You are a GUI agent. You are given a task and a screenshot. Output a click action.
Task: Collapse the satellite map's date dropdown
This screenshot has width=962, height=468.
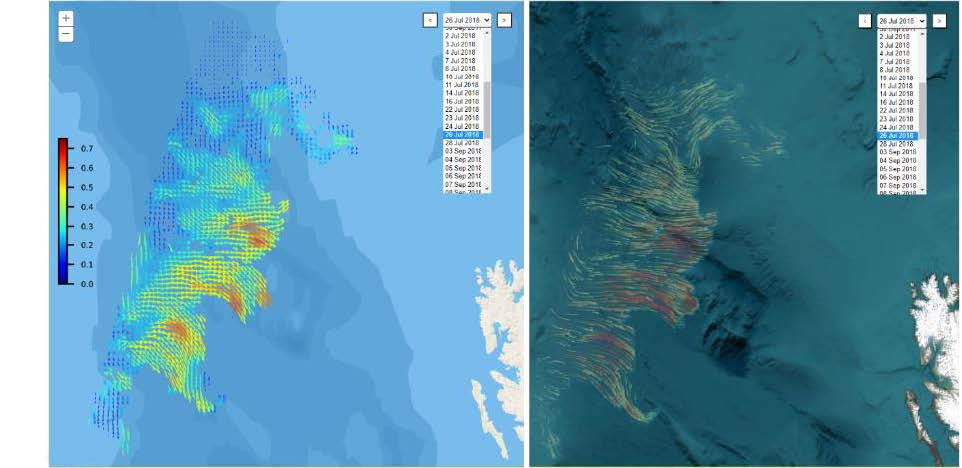pyautogui.click(x=901, y=20)
